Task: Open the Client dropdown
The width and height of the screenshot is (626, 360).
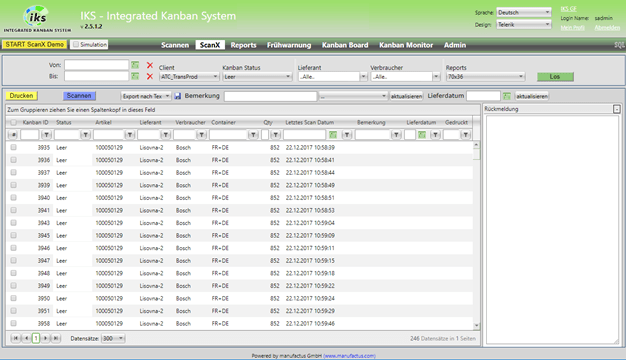Action: (x=189, y=77)
